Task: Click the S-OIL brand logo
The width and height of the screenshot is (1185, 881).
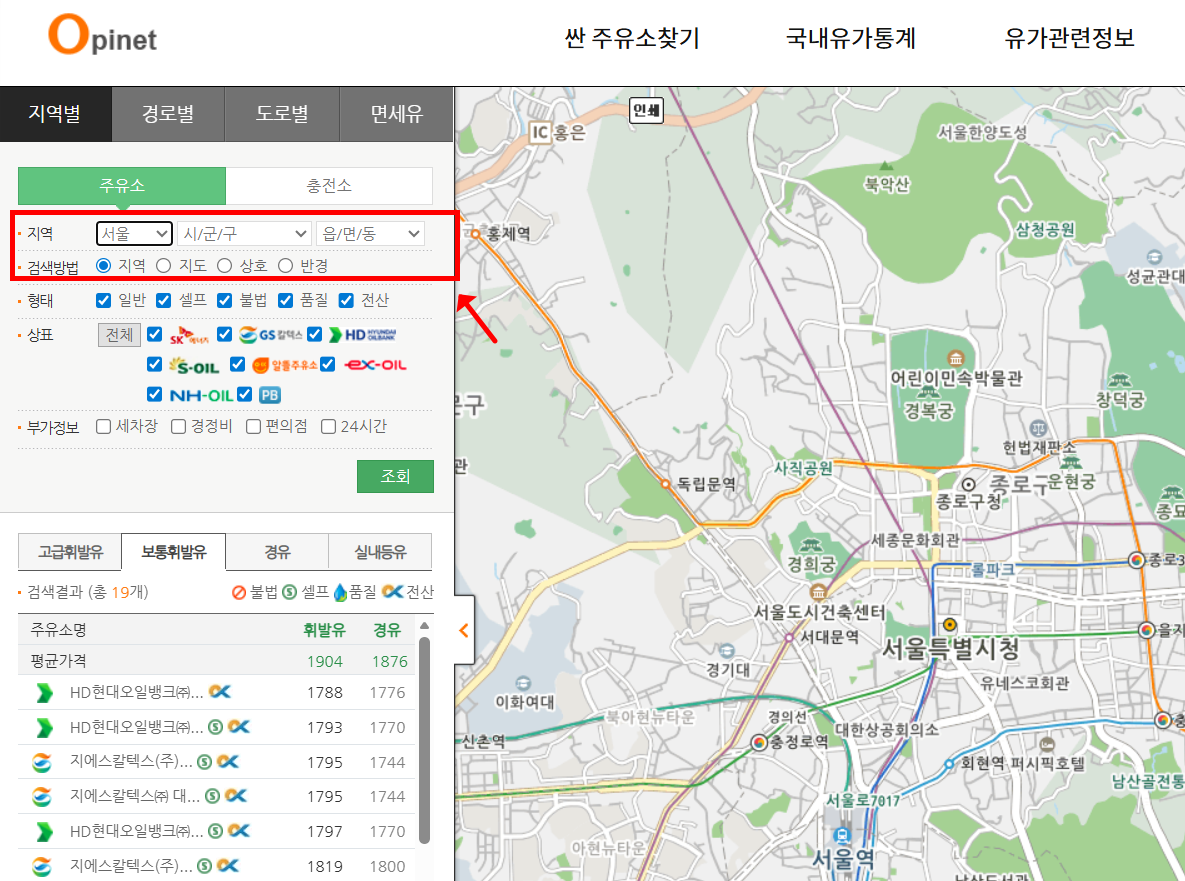Action: click(x=195, y=366)
